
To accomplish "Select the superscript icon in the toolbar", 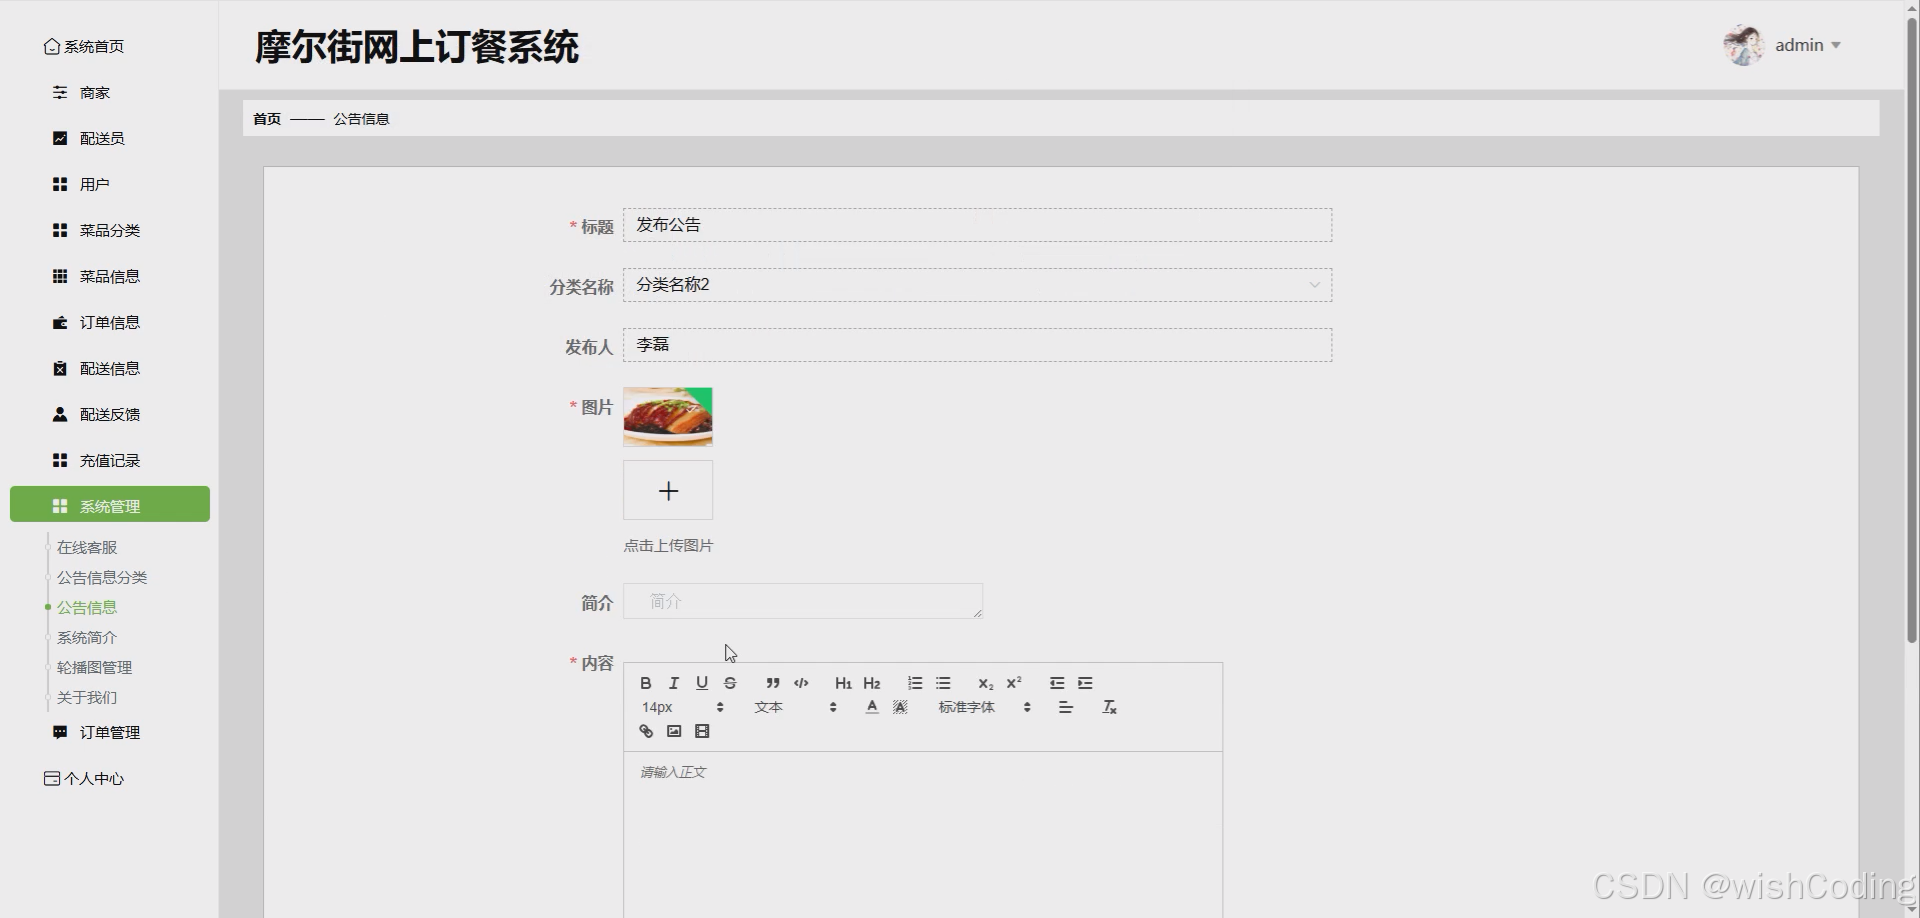I will (x=1014, y=682).
